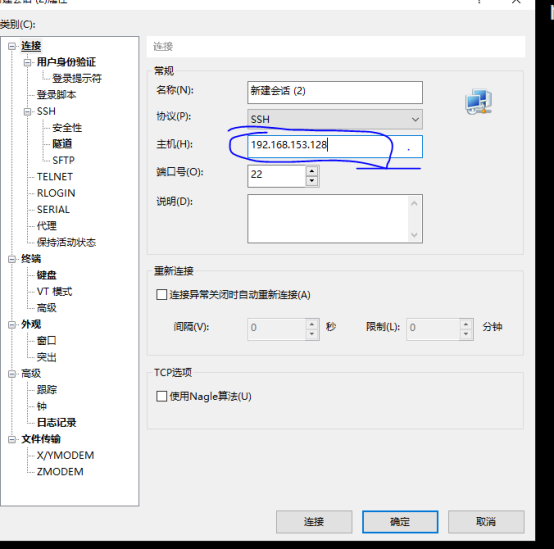Image resolution: width=554 pixels, height=549 pixels.
Task: Click the 限制 limit up arrow
Action: click(466, 324)
